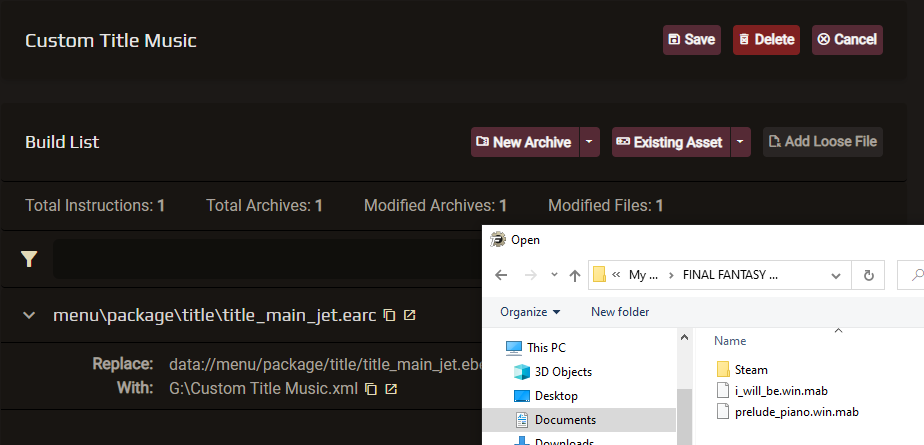Add a New Archive to build list

524,142
